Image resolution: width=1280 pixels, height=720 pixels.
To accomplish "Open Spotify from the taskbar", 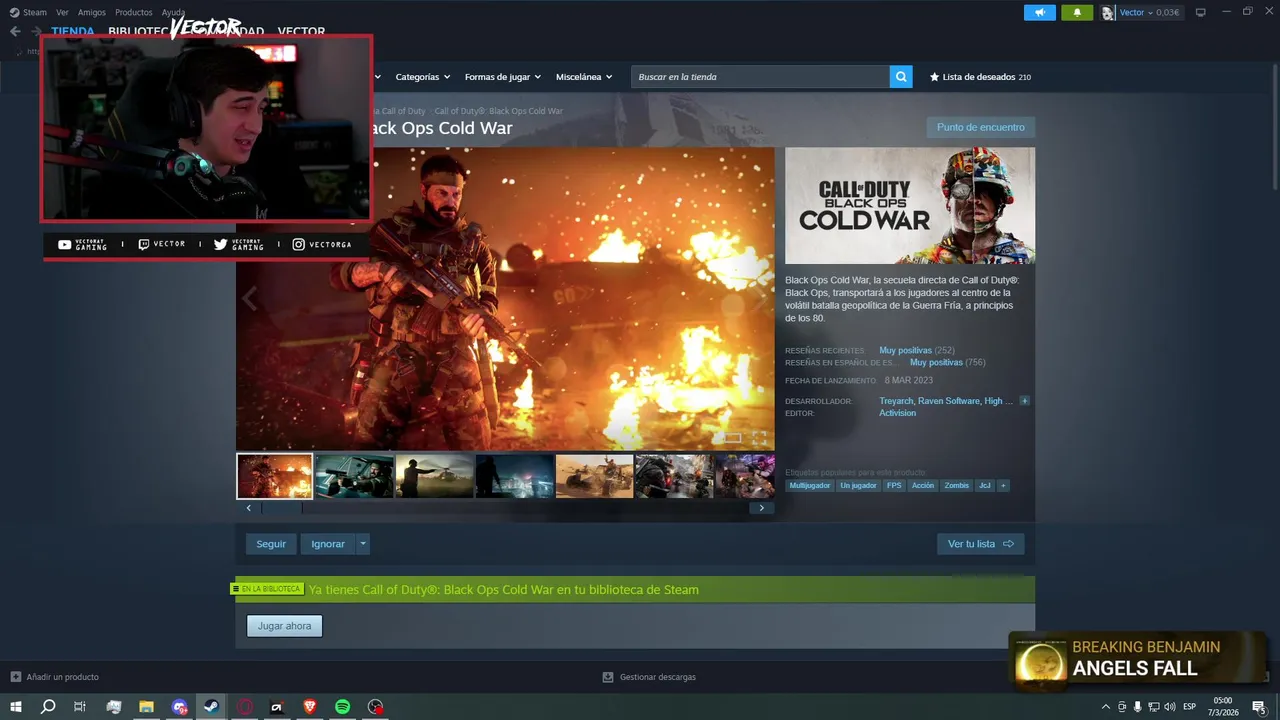I will [342, 707].
